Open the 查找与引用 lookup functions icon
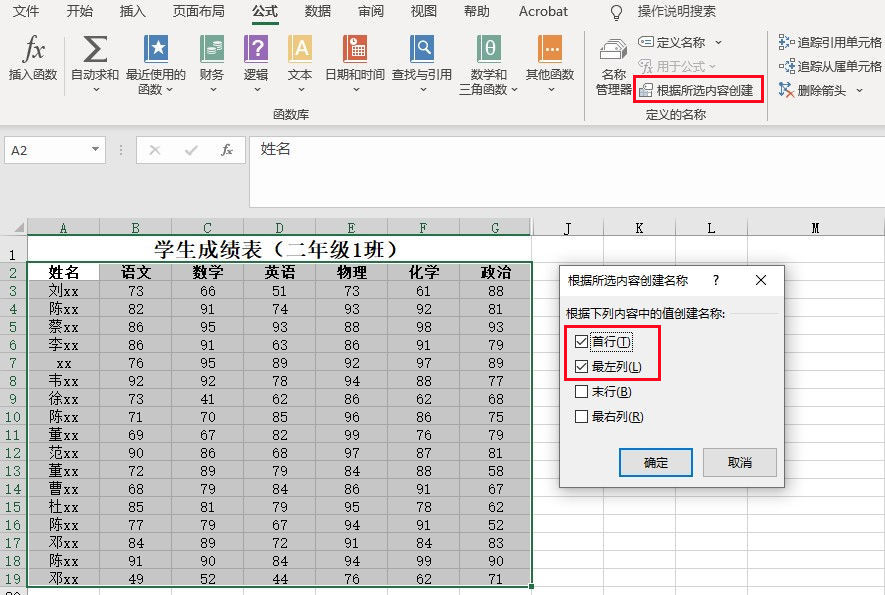 [x=422, y=49]
